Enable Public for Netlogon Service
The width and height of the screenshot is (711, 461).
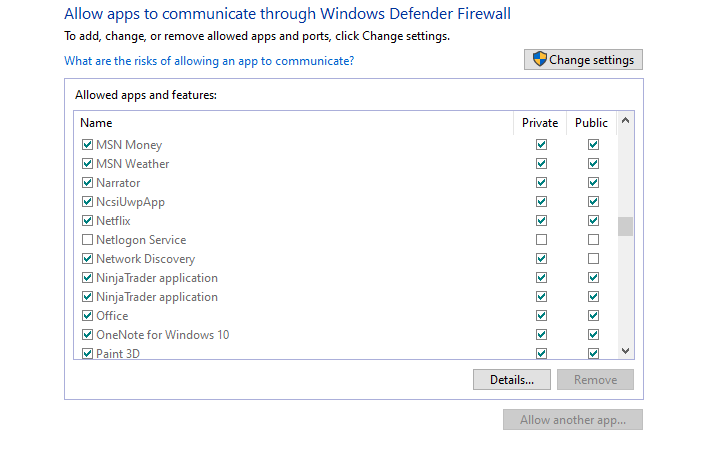[593, 240]
